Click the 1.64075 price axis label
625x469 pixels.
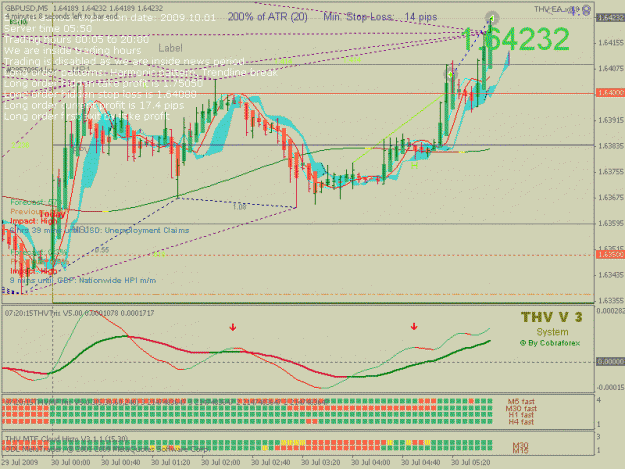[611, 69]
